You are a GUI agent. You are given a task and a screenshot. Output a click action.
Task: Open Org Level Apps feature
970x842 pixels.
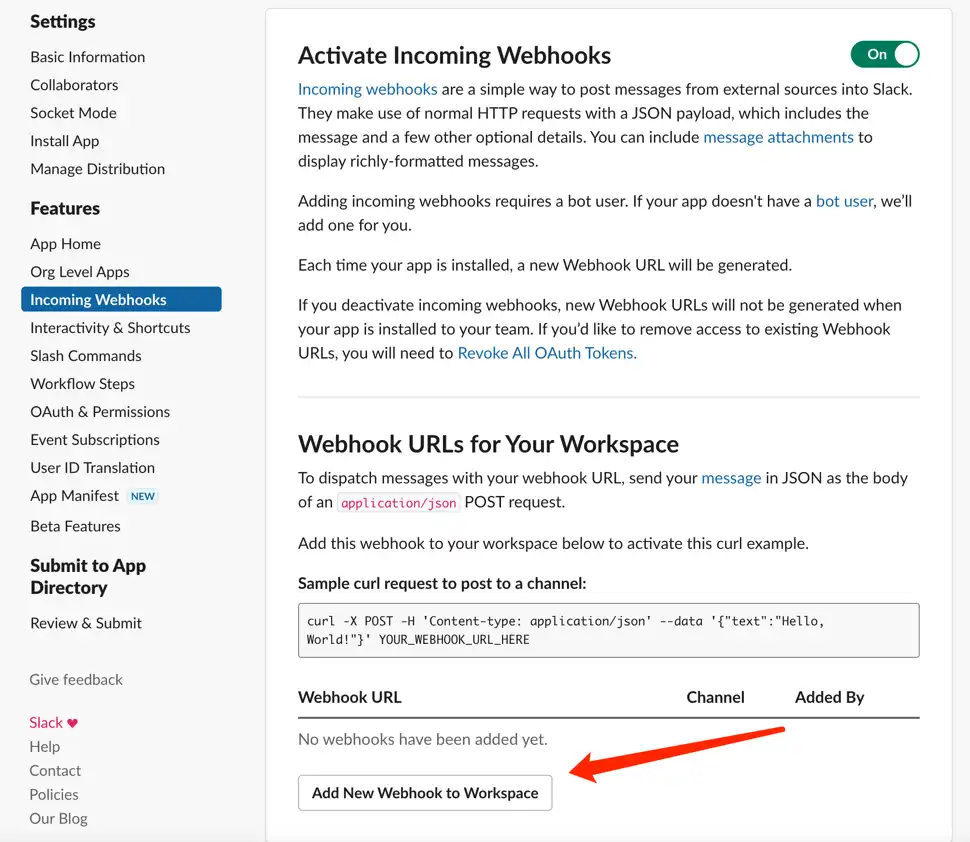click(80, 272)
